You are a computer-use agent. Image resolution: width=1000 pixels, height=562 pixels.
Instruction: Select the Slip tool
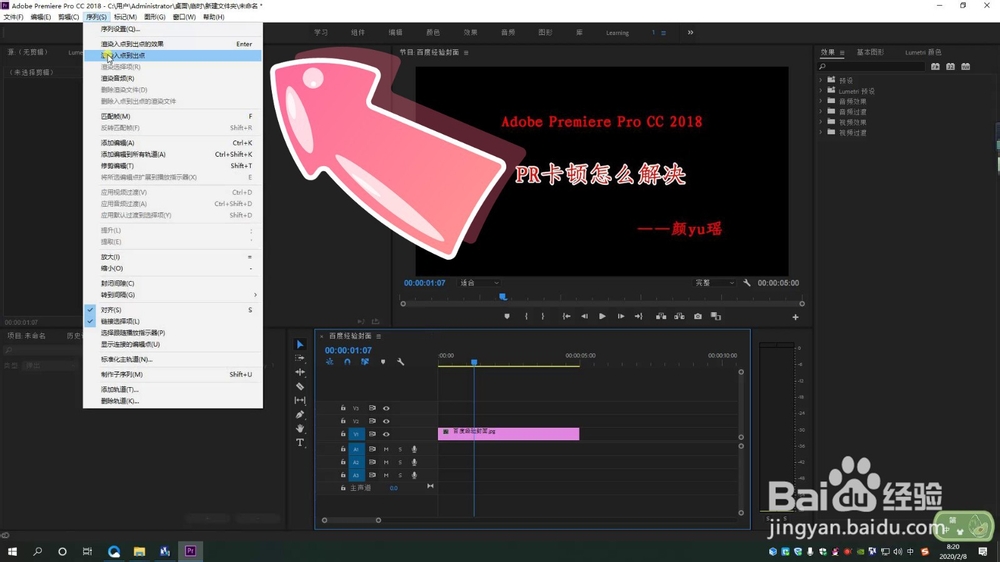pyautogui.click(x=300, y=400)
